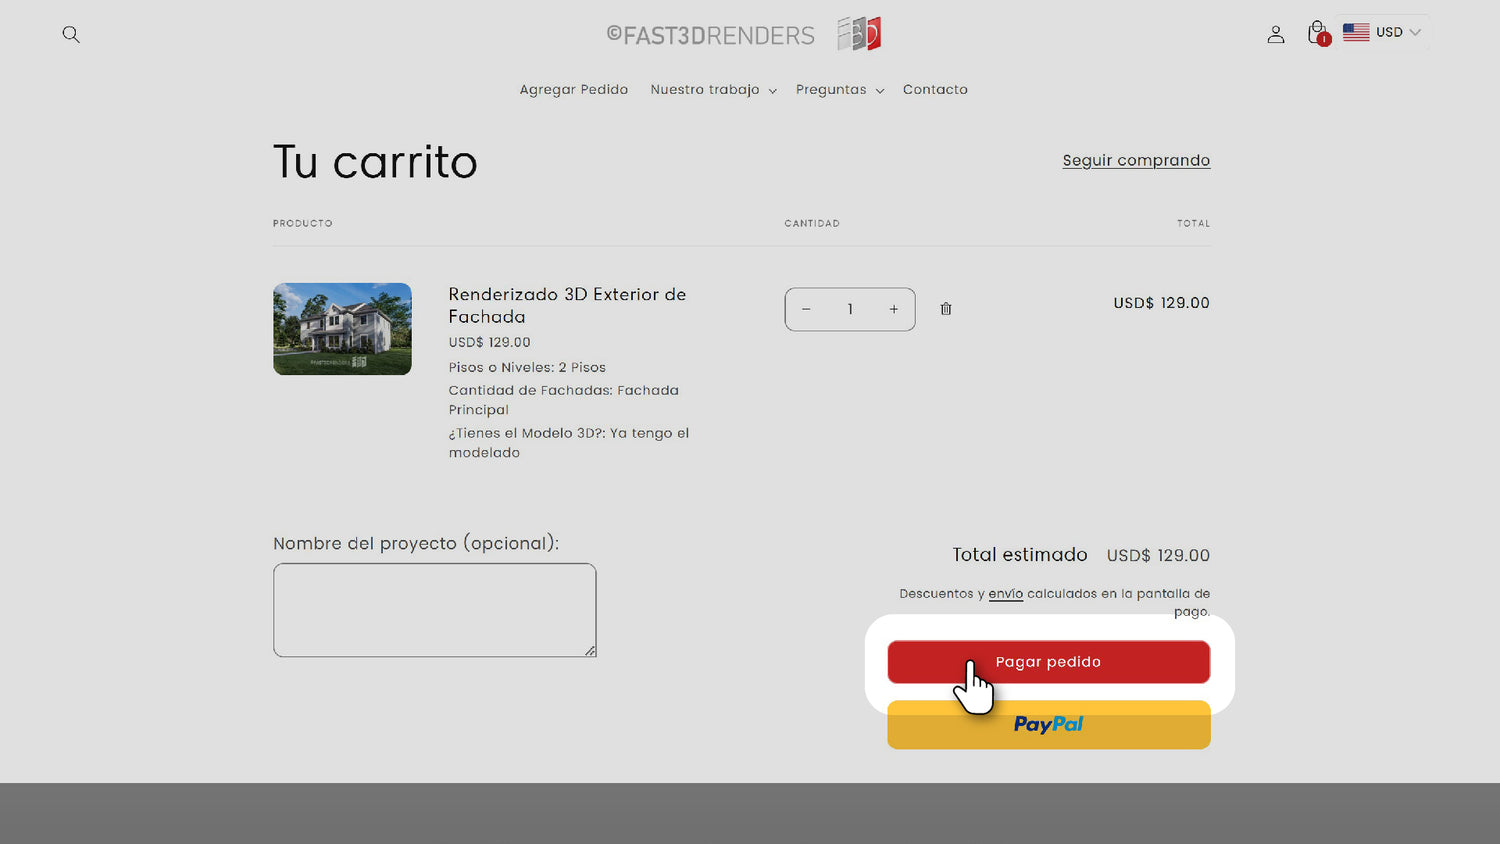Open the Contacto menu item
Screen dimensions: 1500x844
pos(935,90)
